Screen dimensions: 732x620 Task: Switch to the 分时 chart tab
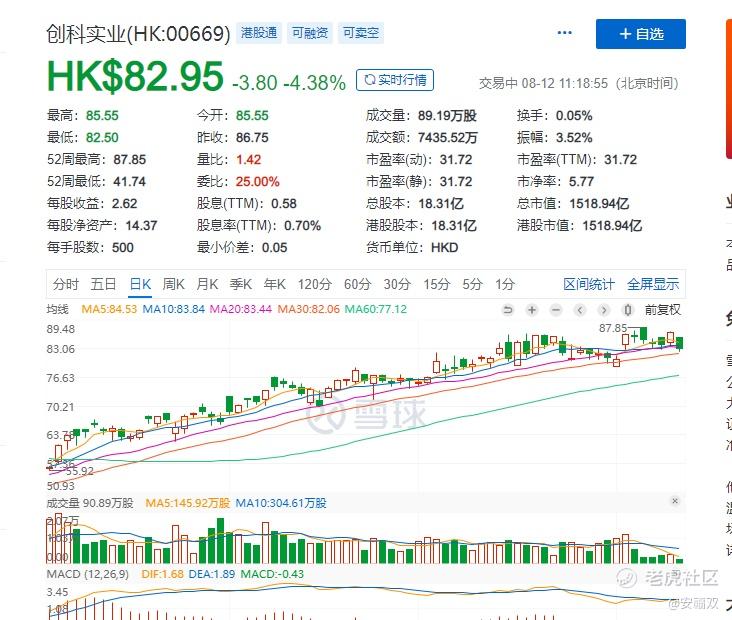66,284
